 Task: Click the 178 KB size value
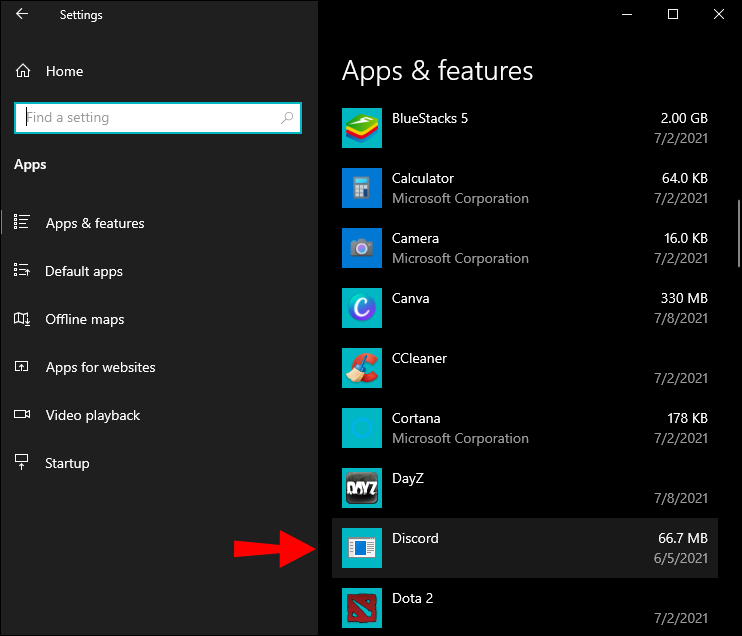(688, 419)
